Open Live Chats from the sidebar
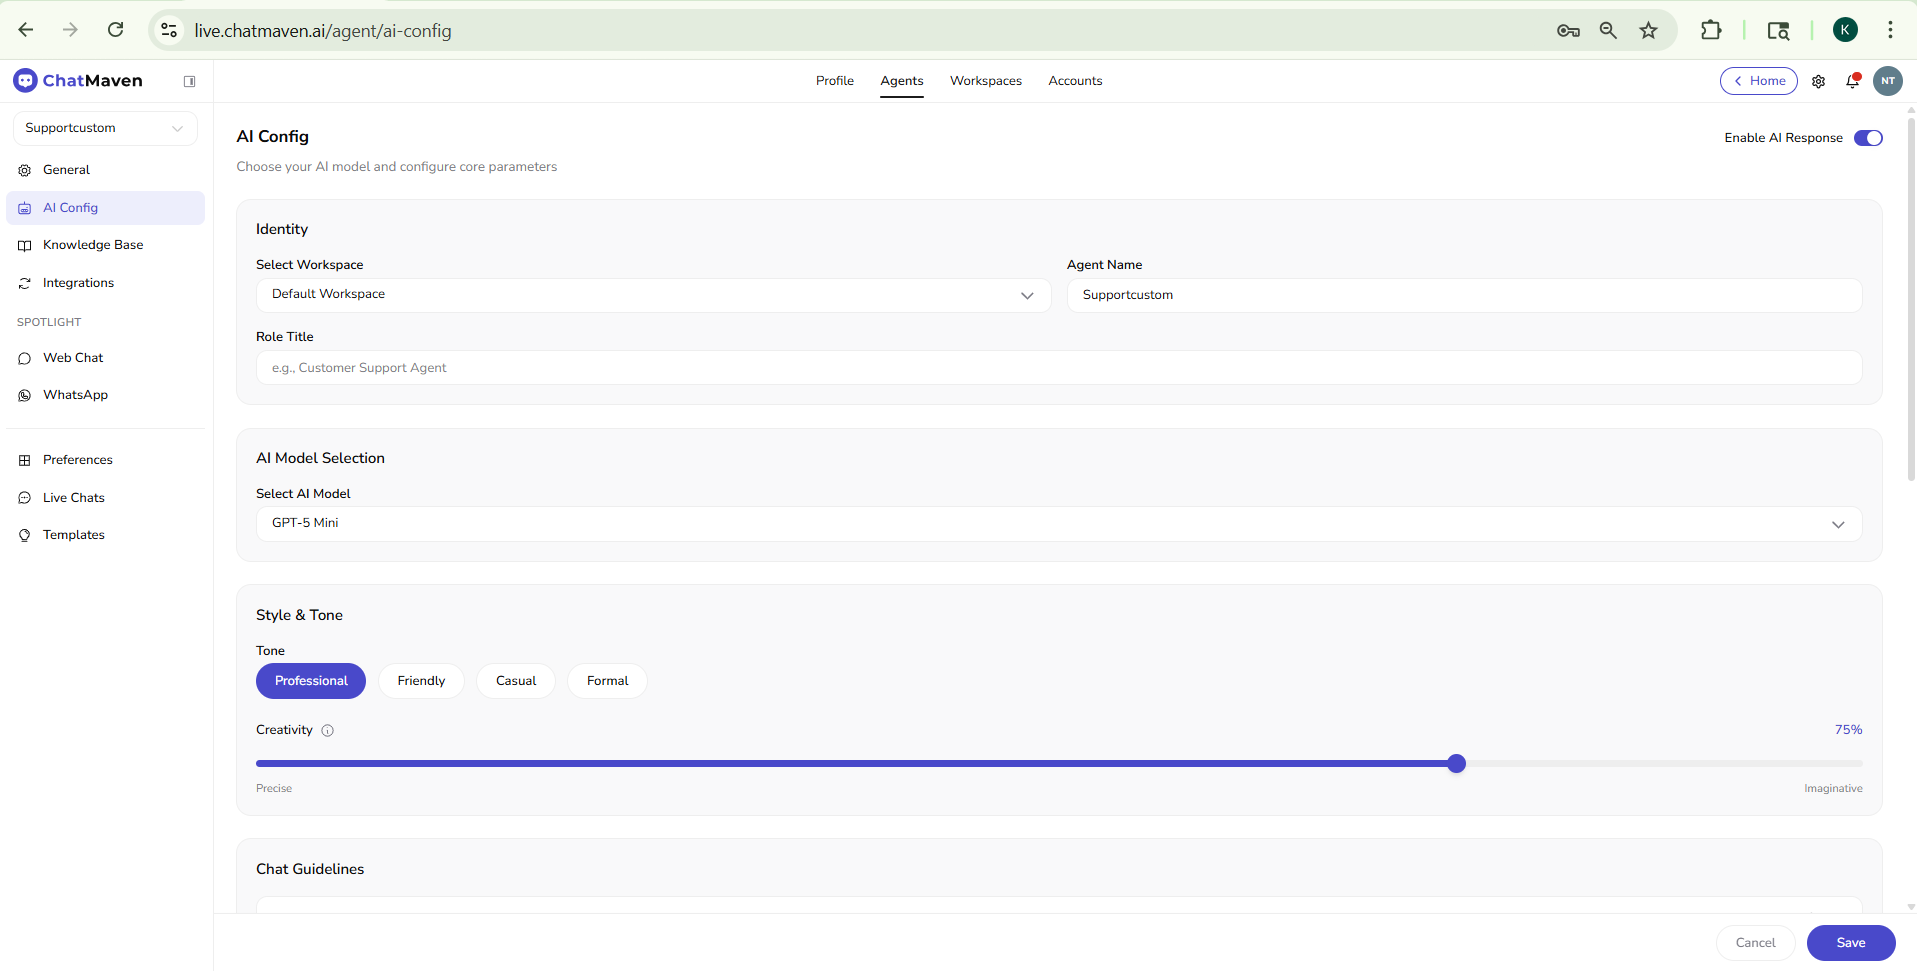Image resolution: width=1917 pixels, height=971 pixels. 73,497
